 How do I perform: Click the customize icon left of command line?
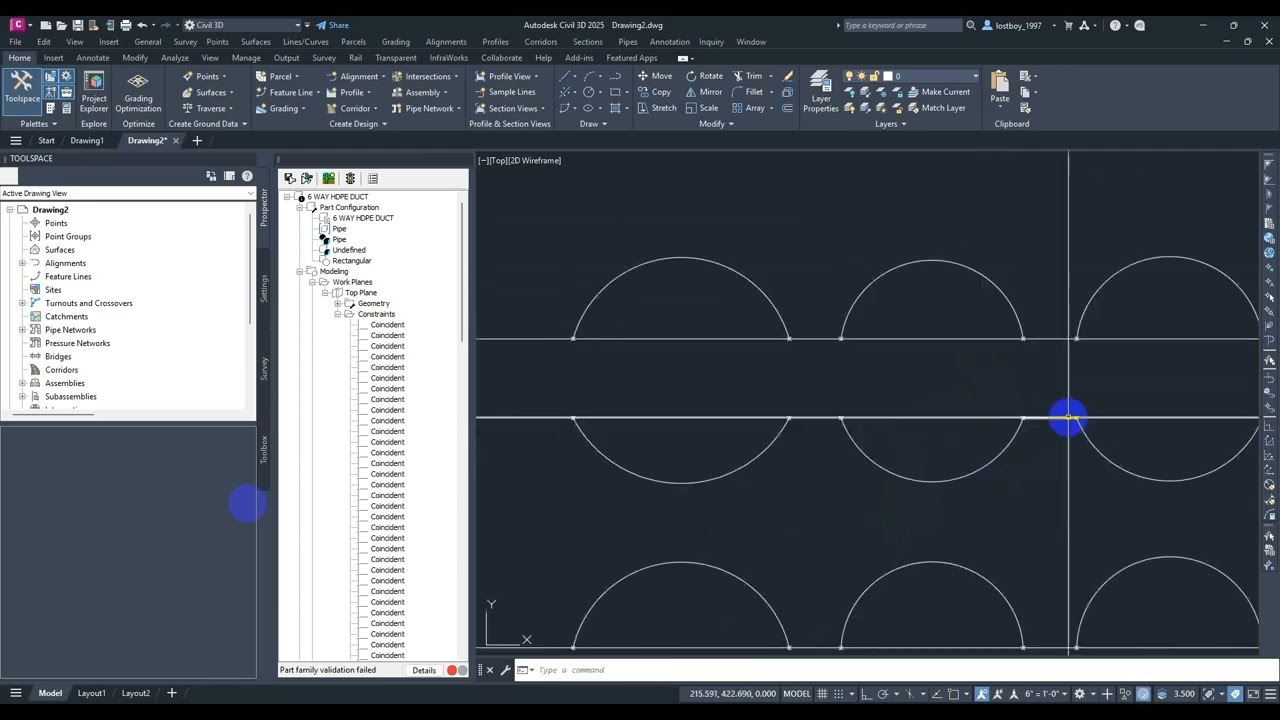505,670
